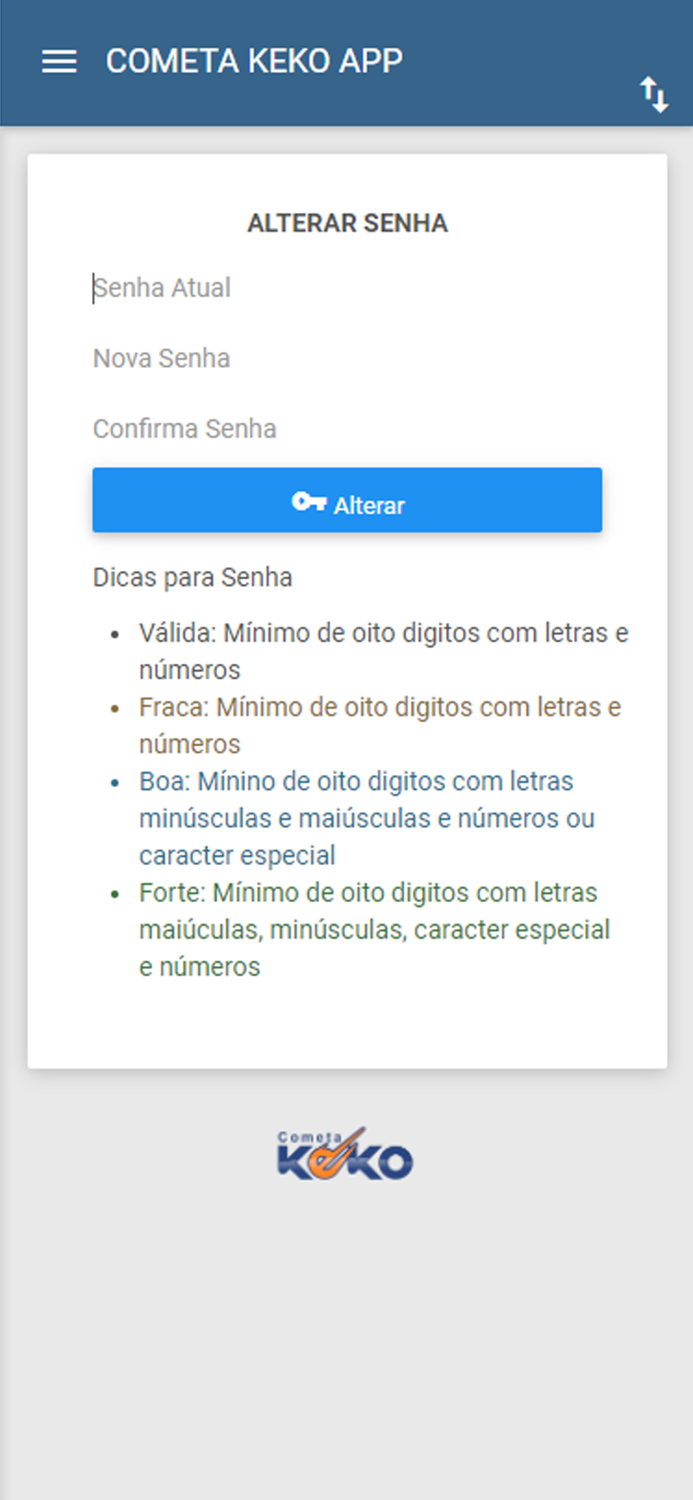Tap the 'Dicas para Senha' label
The height and width of the screenshot is (1500, 693).
(192, 577)
